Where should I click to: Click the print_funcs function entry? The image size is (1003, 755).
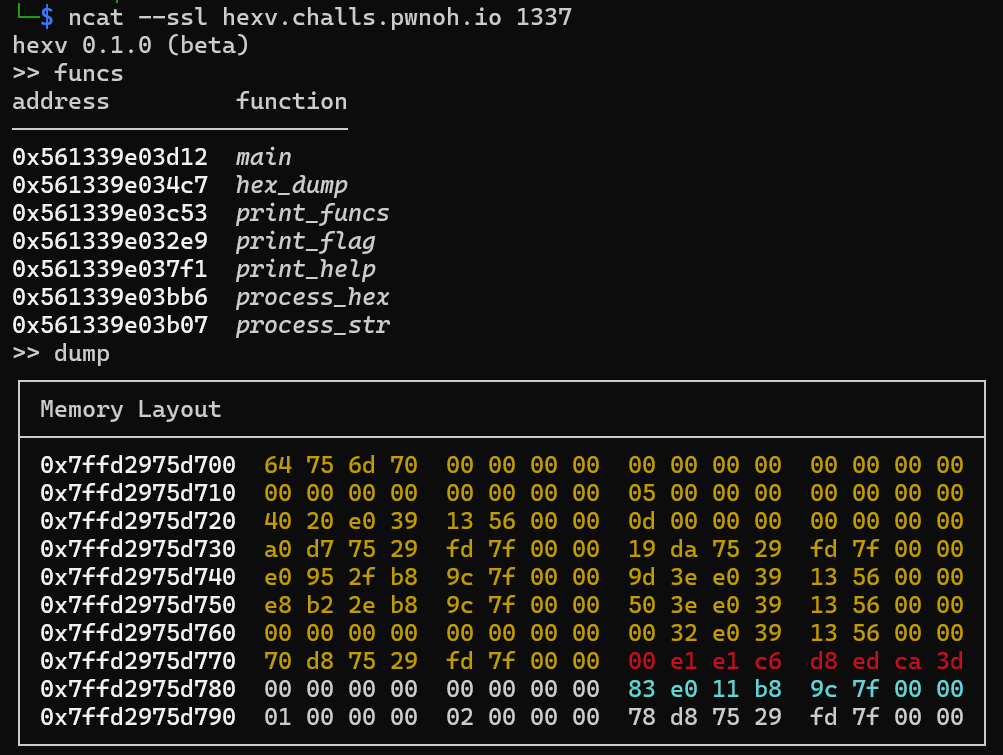312,214
